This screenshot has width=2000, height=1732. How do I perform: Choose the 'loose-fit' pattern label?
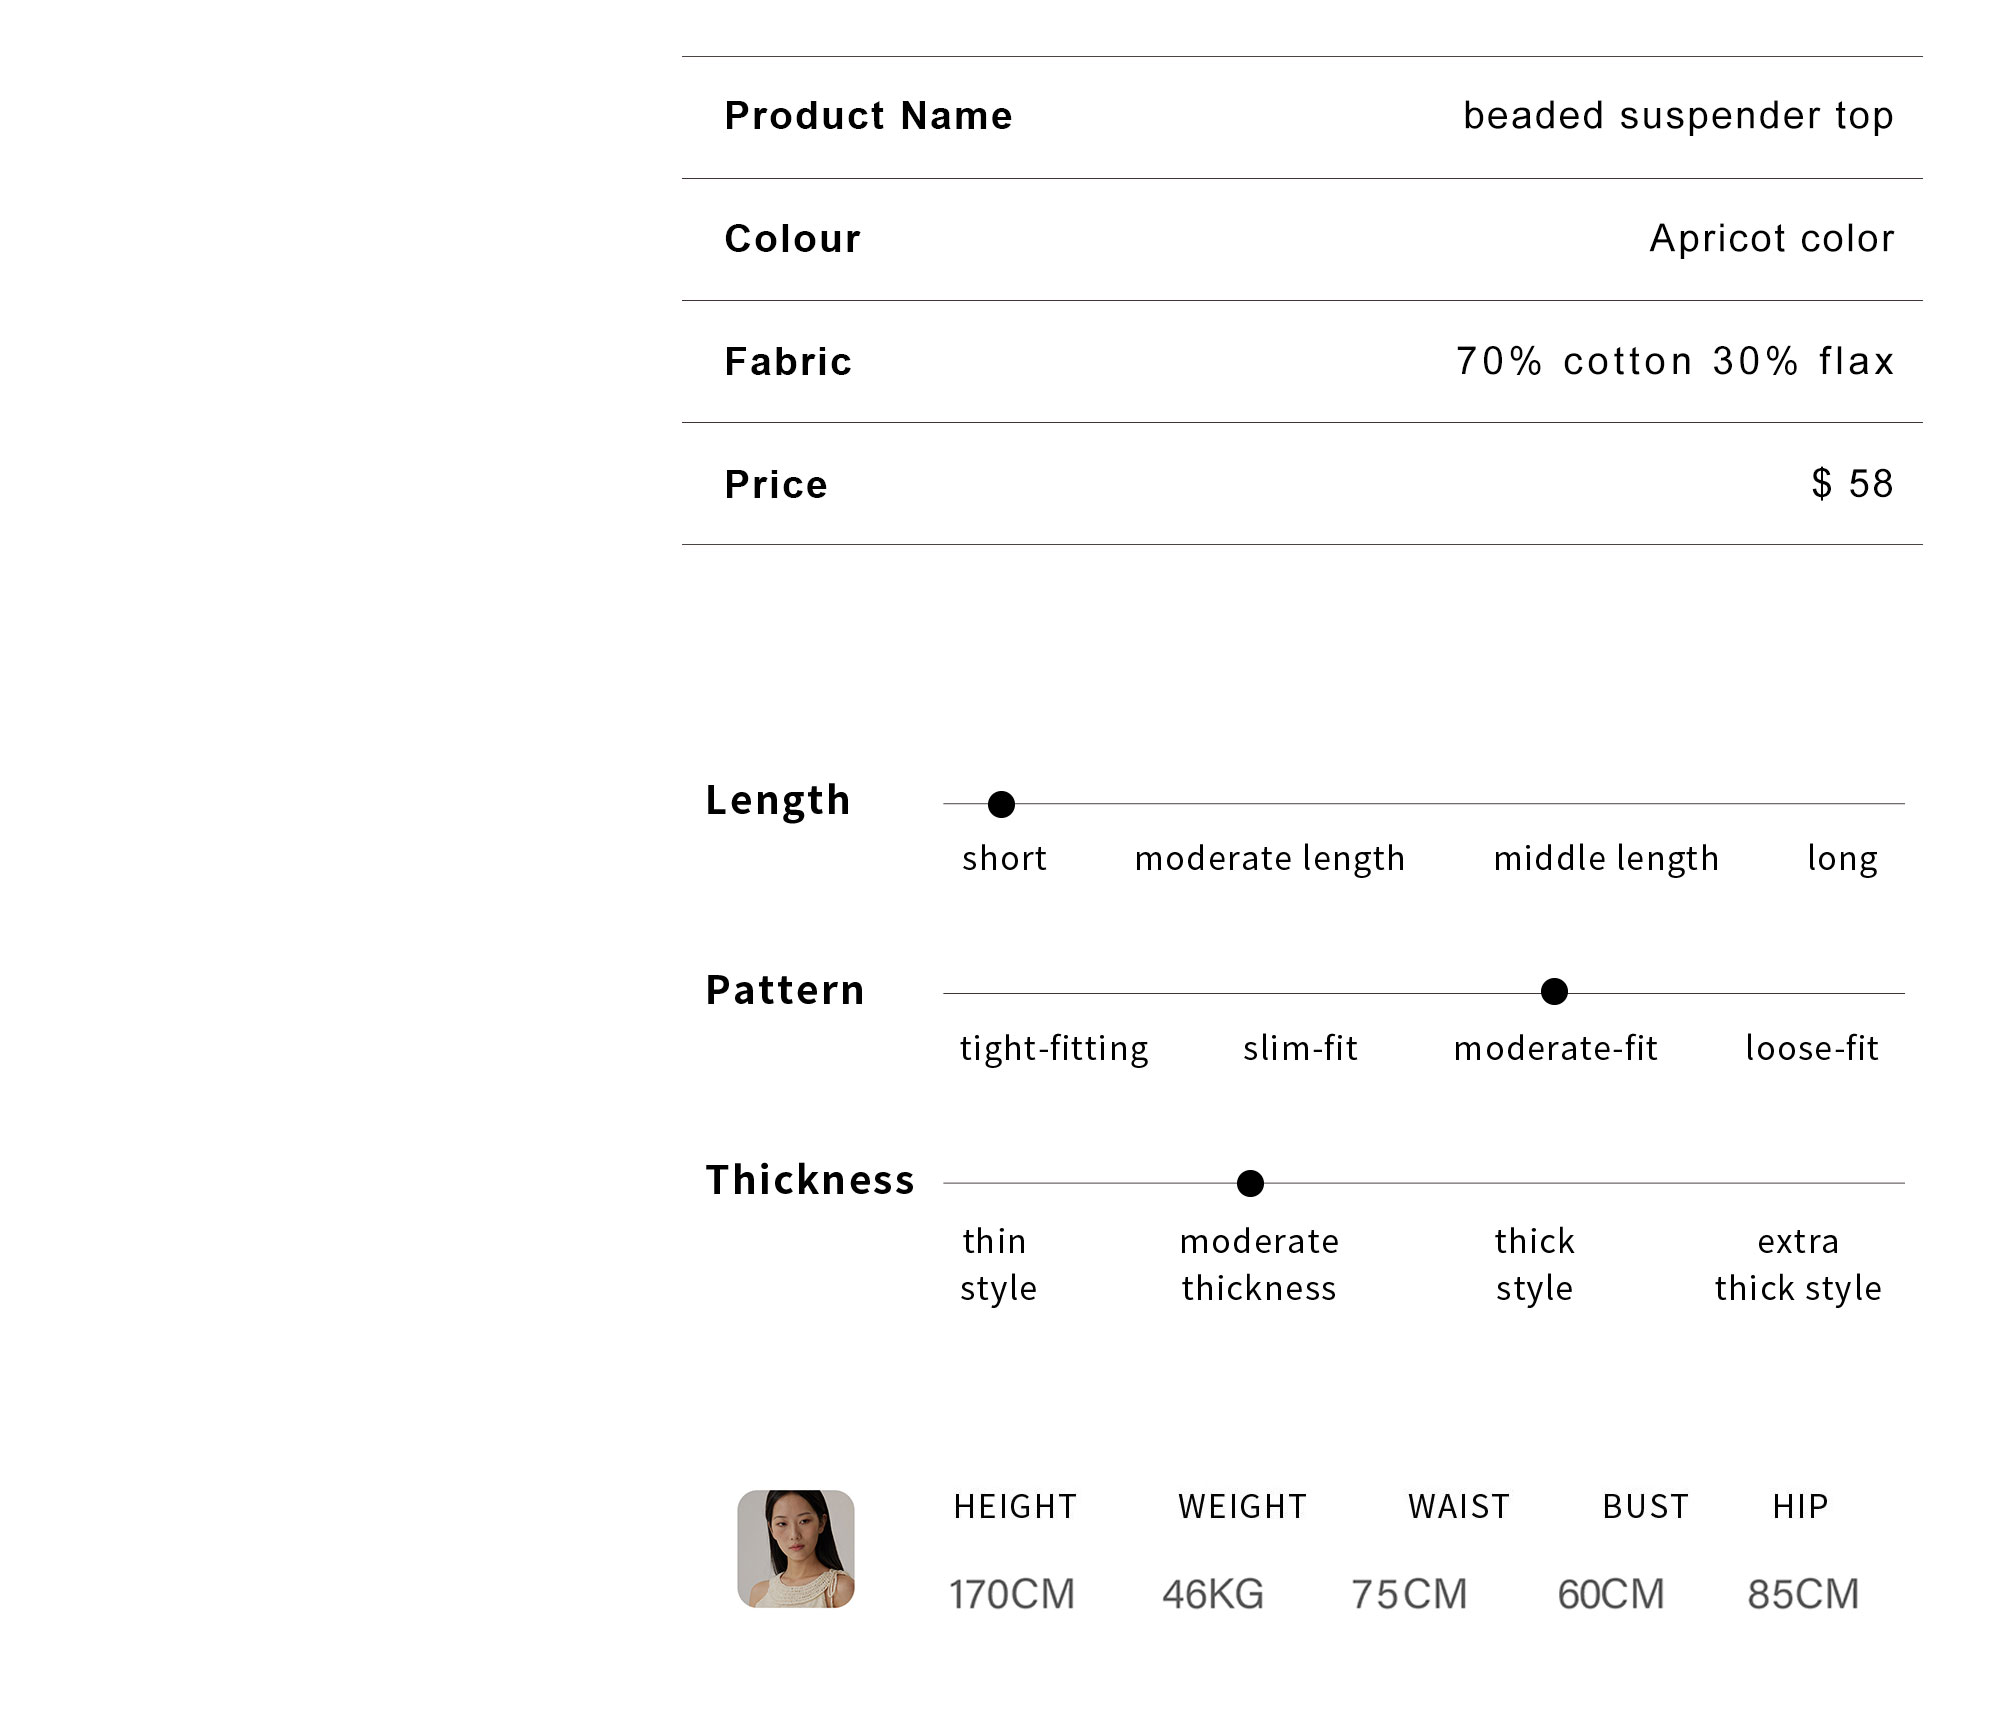tap(1812, 1048)
